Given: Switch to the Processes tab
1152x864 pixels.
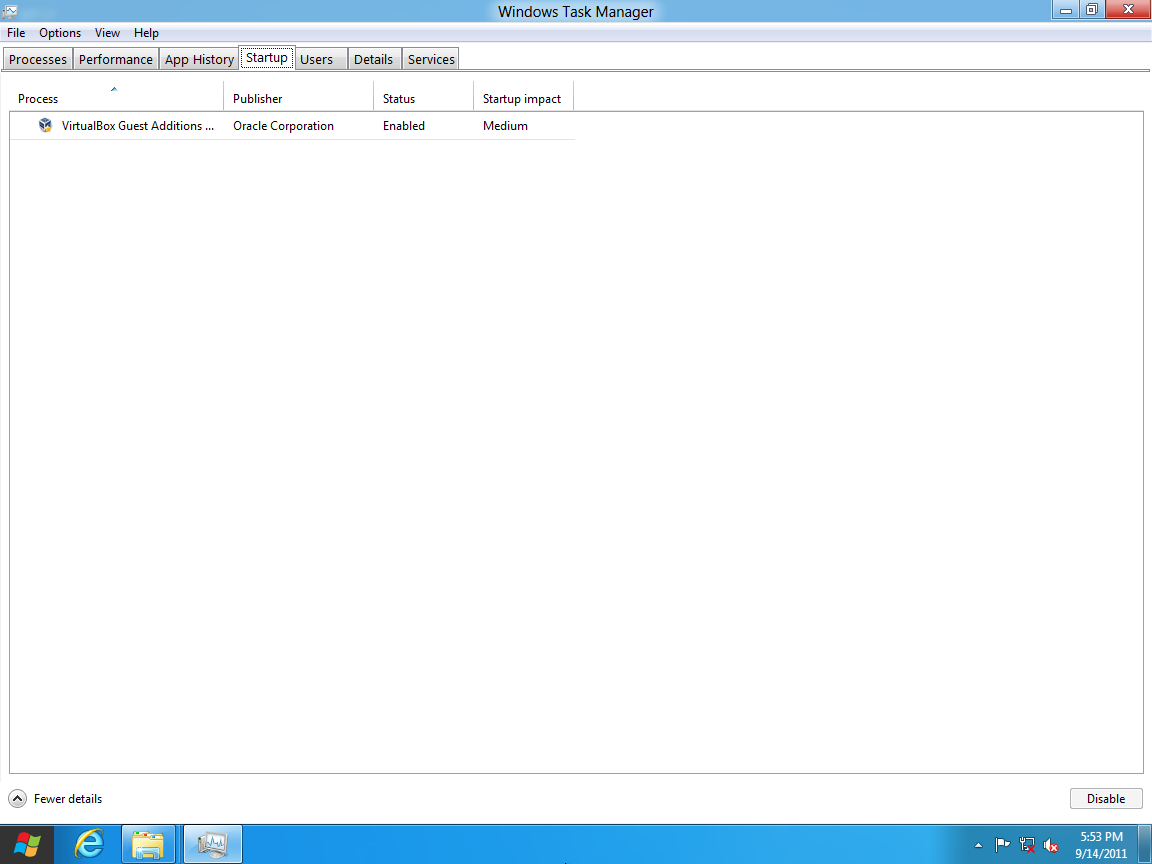Looking at the screenshot, I should 37,60.
